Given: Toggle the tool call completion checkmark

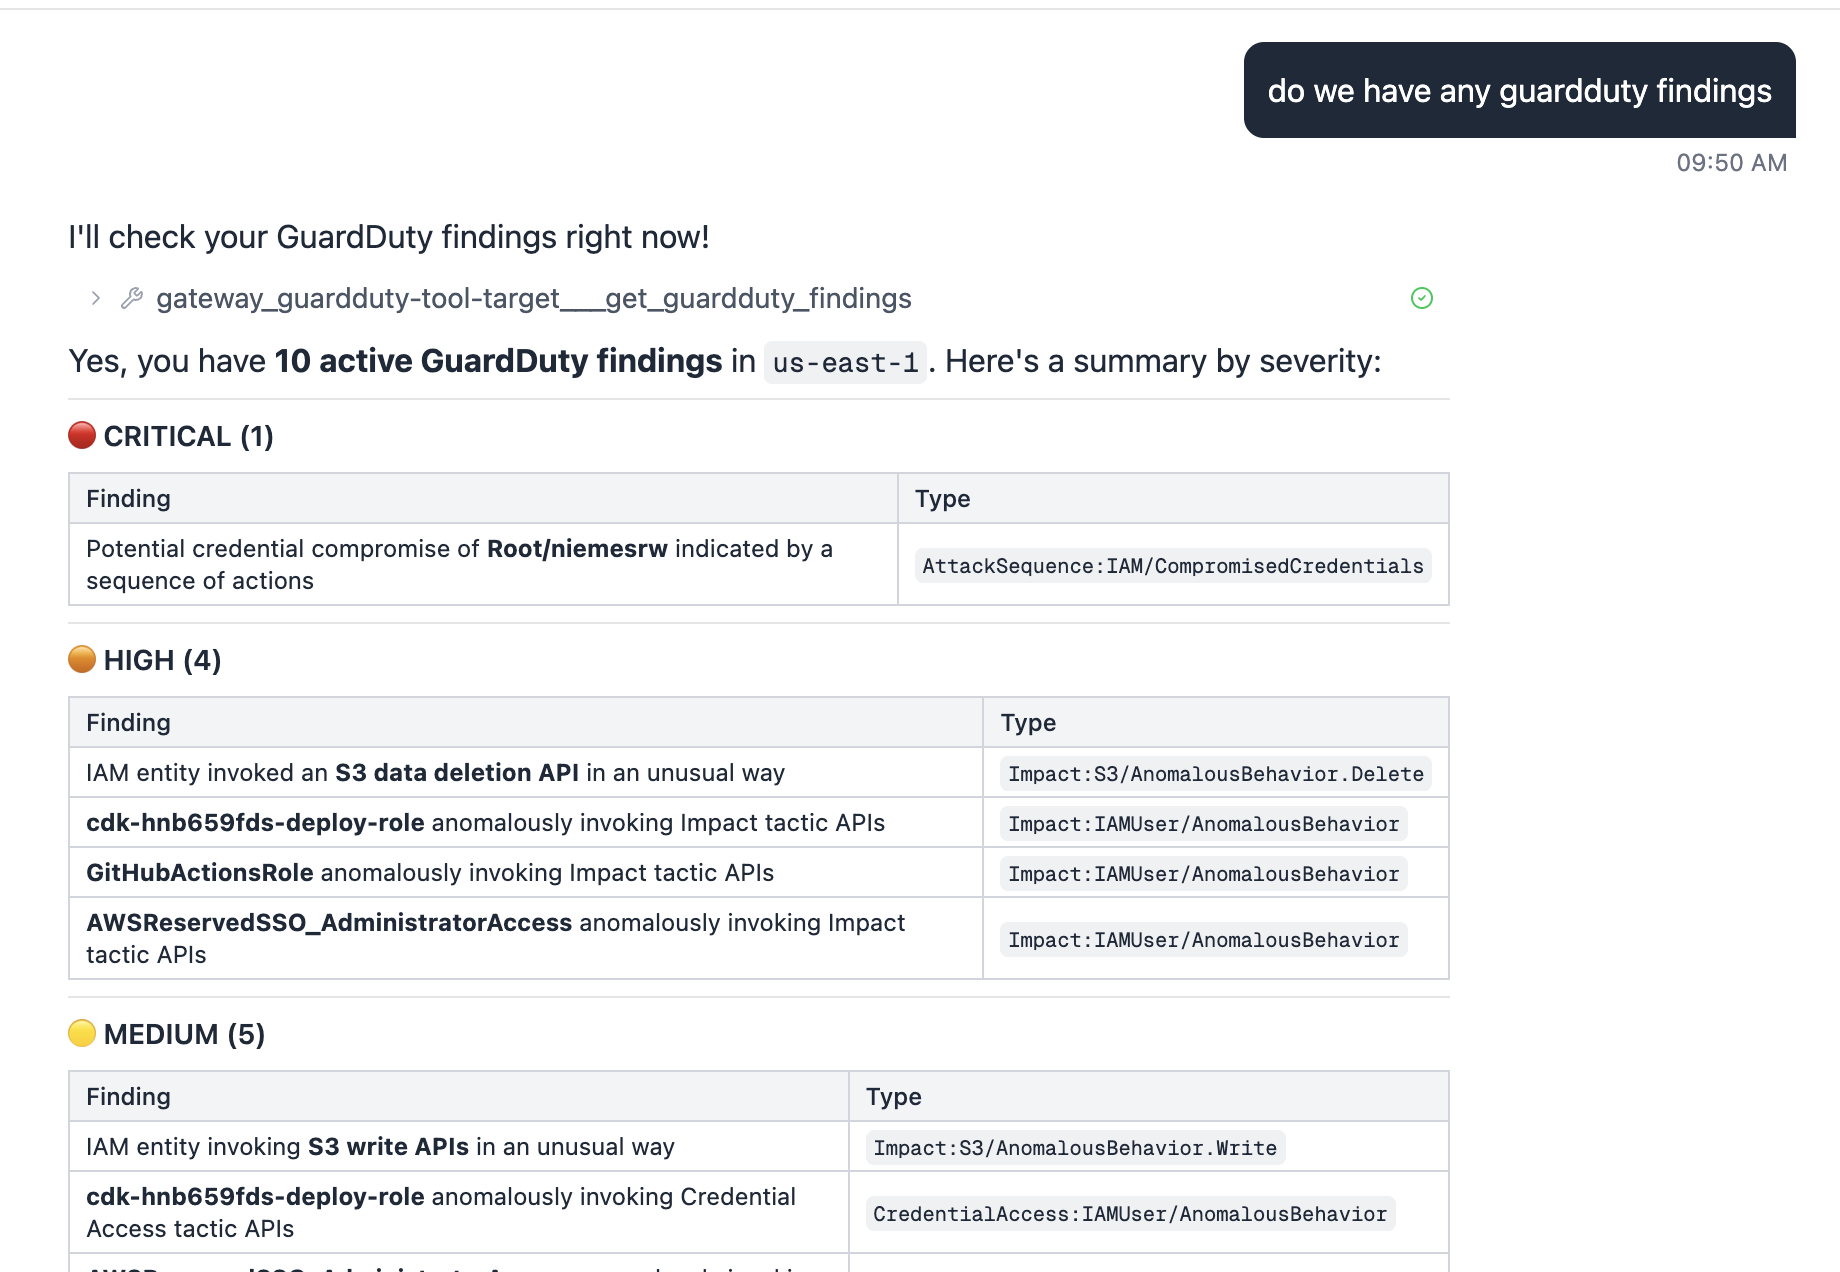Looking at the screenshot, I should click(1421, 298).
